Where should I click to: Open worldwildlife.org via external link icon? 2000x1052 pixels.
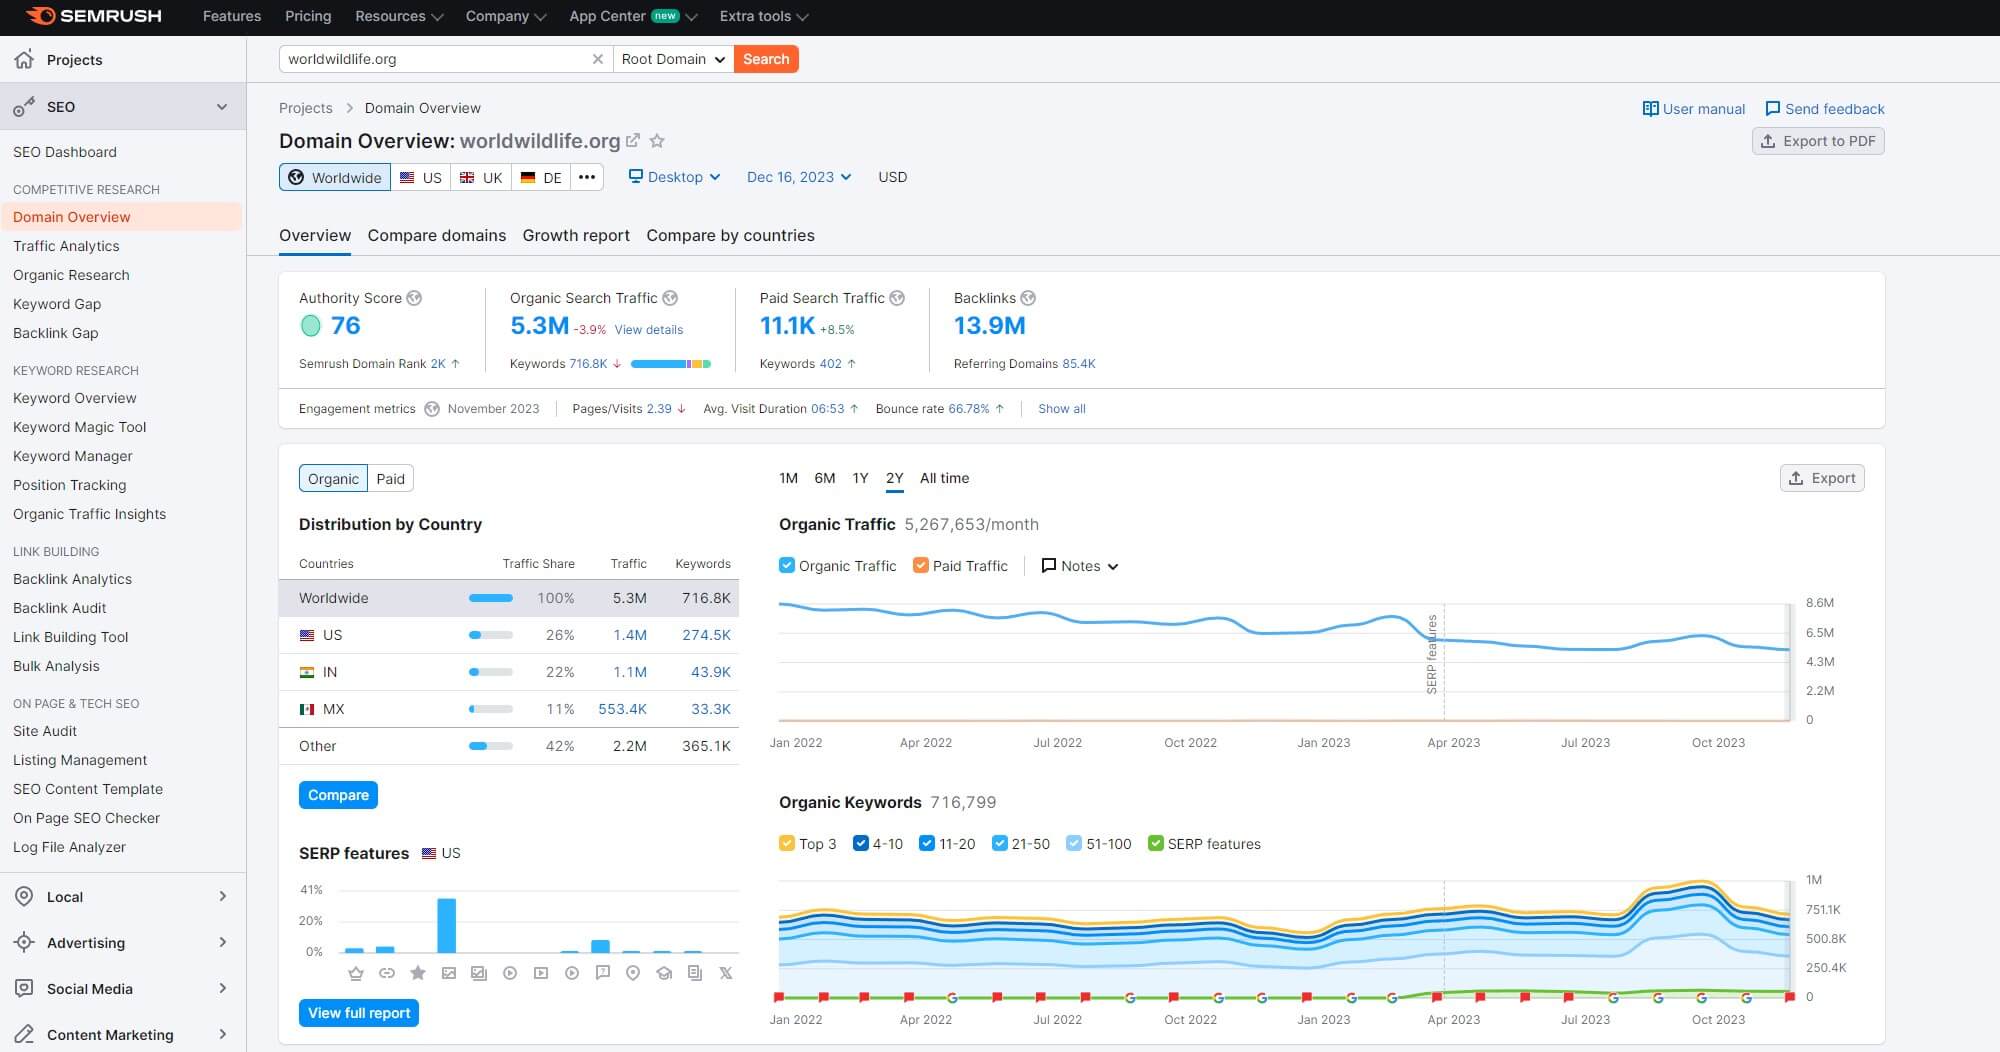point(634,140)
